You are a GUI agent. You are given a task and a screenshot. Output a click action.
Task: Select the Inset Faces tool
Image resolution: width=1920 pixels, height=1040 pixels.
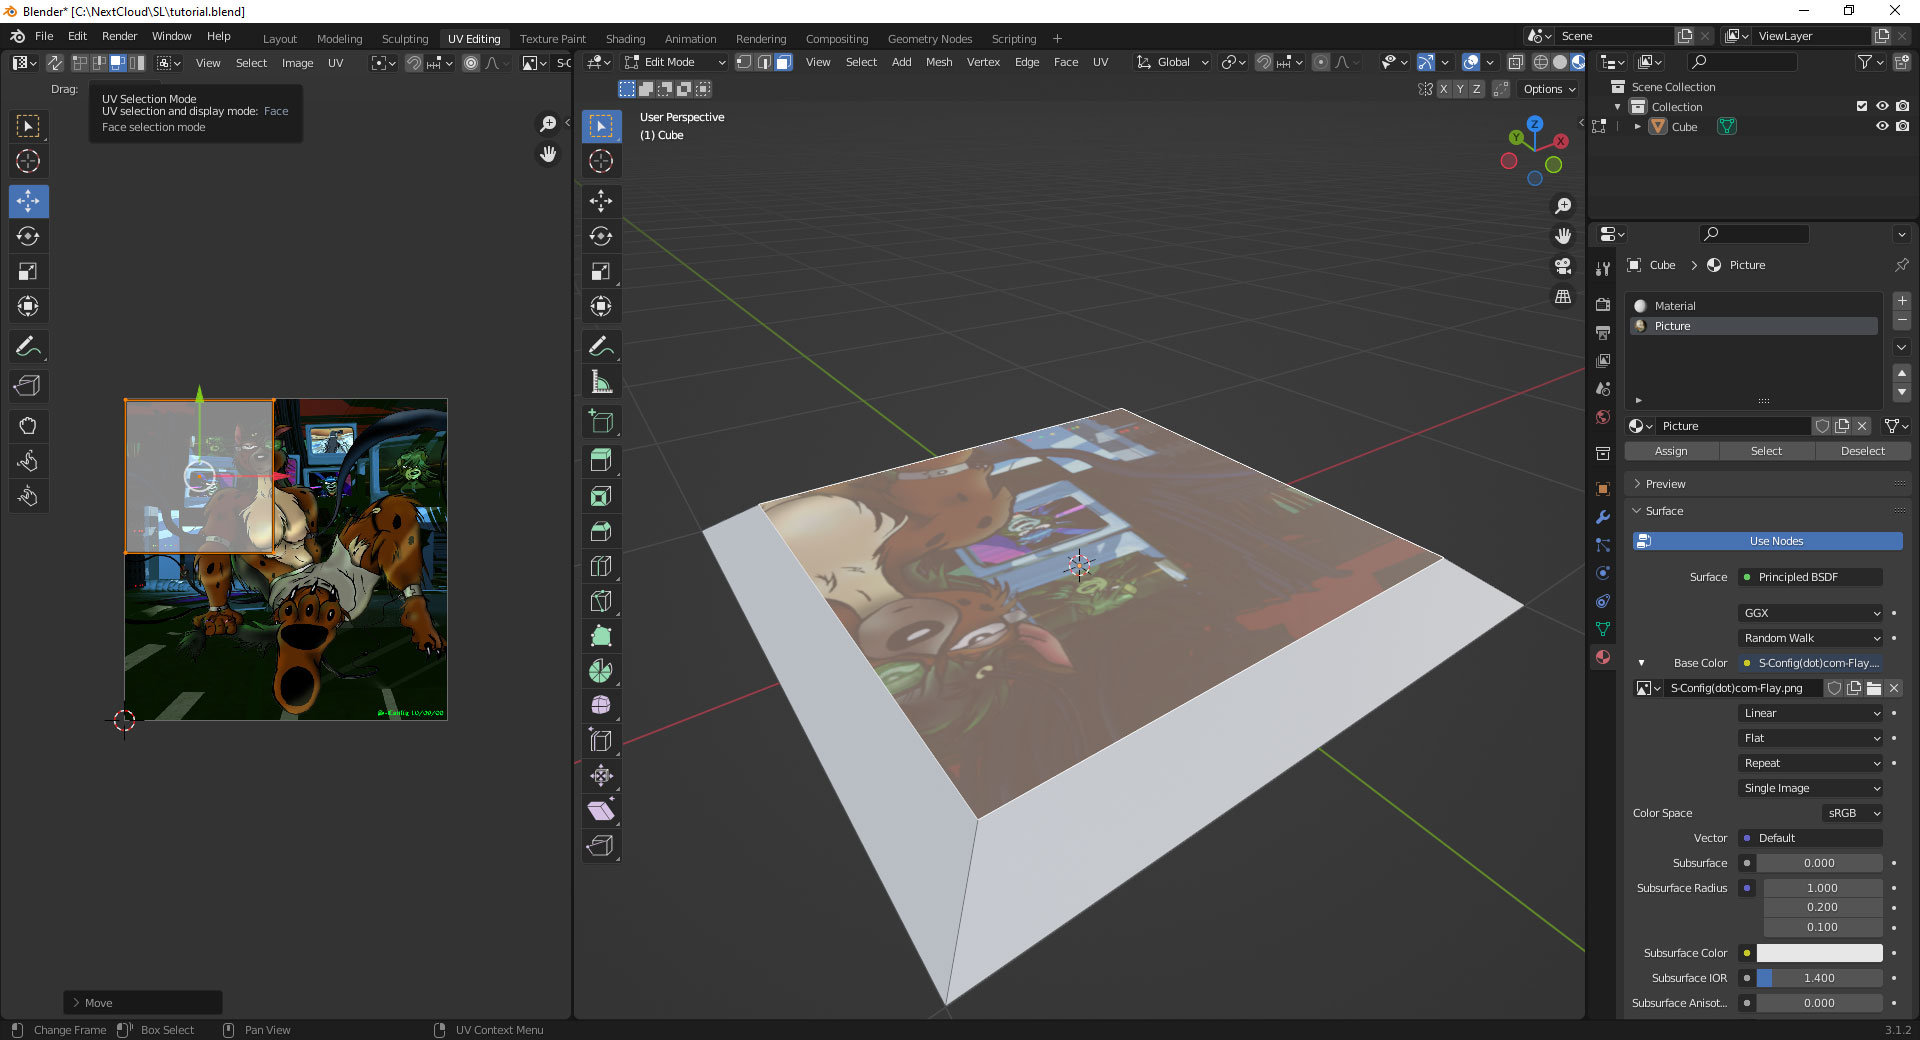tap(601, 496)
